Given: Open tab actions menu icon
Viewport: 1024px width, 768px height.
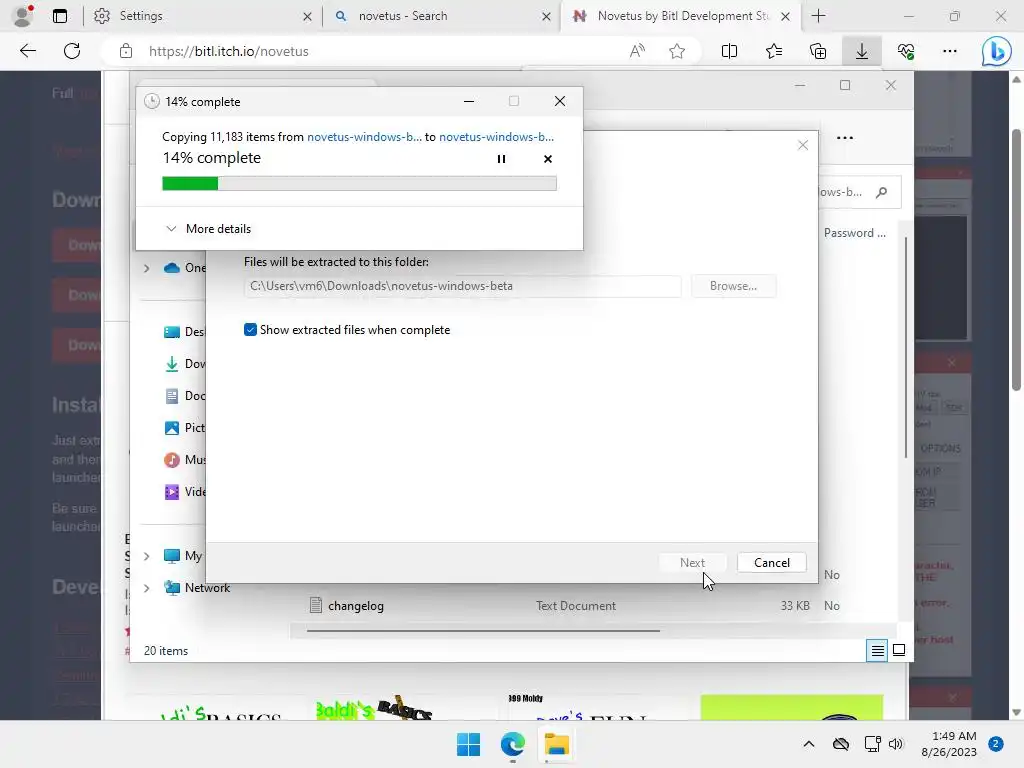Looking at the screenshot, I should [60, 16].
